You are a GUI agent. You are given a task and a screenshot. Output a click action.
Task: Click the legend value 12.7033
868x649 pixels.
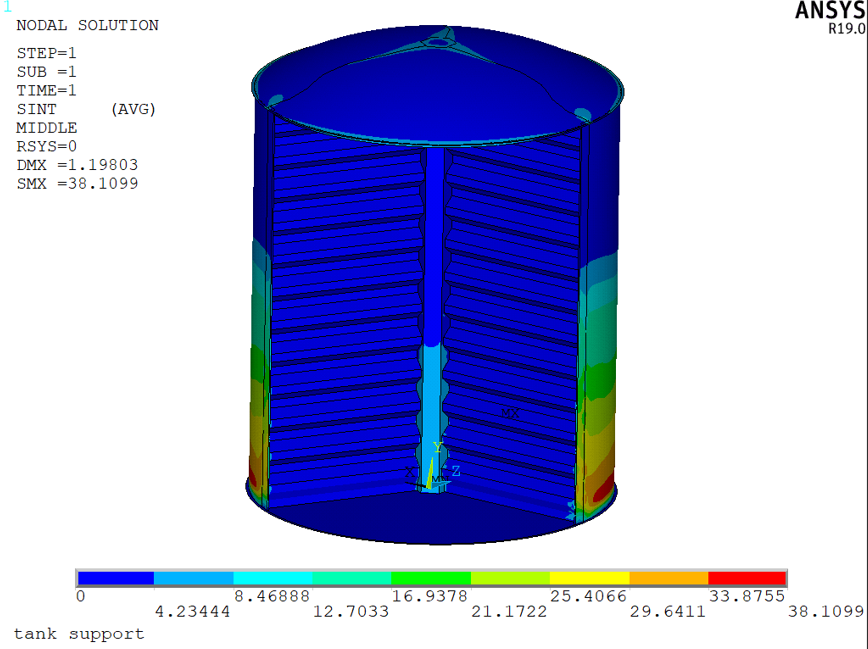[x=351, y=612]
